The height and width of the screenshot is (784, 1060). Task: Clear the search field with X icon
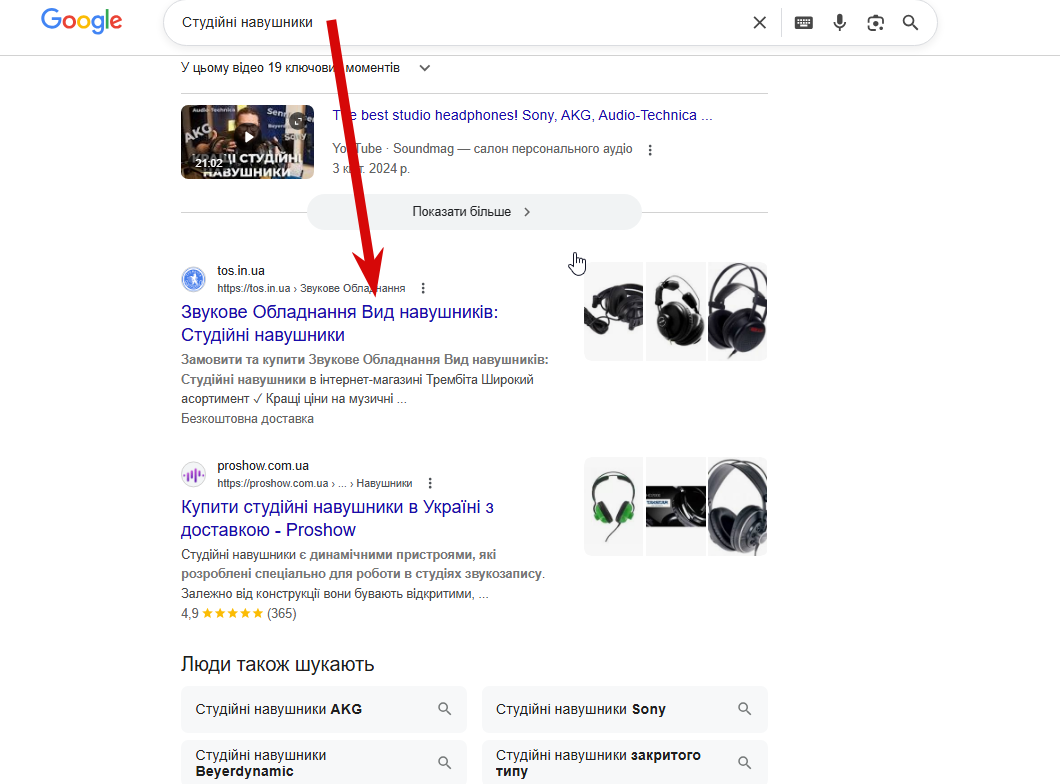759,23
